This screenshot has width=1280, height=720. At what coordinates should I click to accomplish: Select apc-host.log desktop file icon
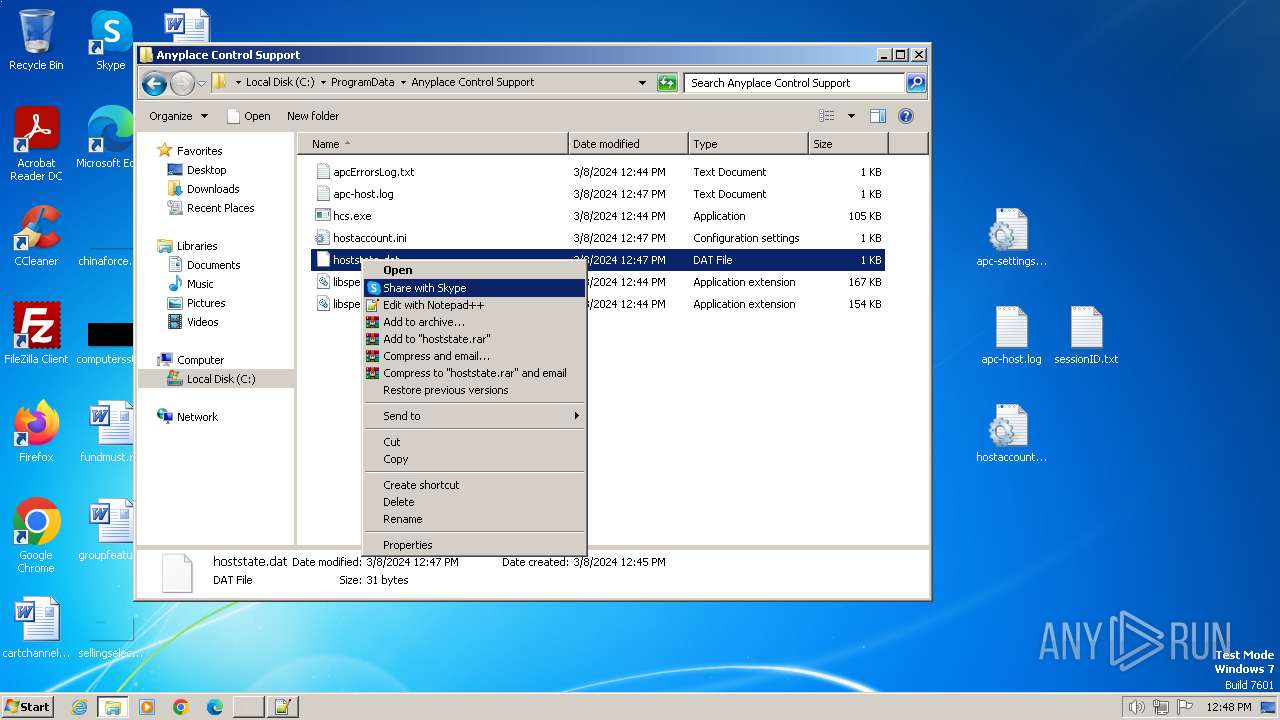click(x=1011, y=335)
